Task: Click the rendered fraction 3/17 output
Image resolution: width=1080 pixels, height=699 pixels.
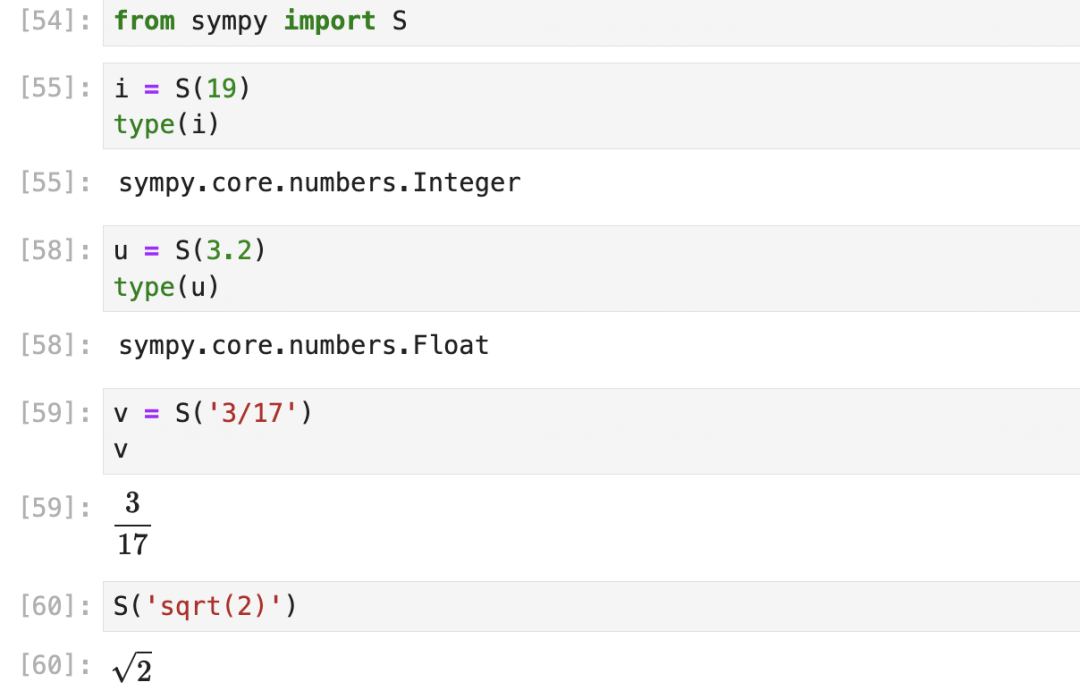Action: (132, 523)
